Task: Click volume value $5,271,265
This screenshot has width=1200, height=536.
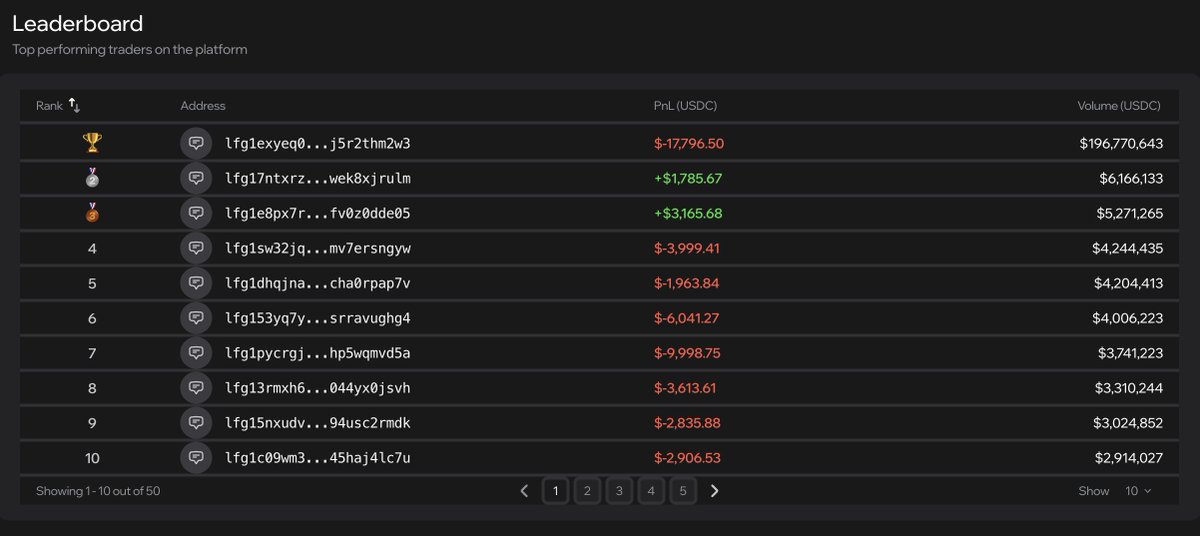Action: point(1131,213)
